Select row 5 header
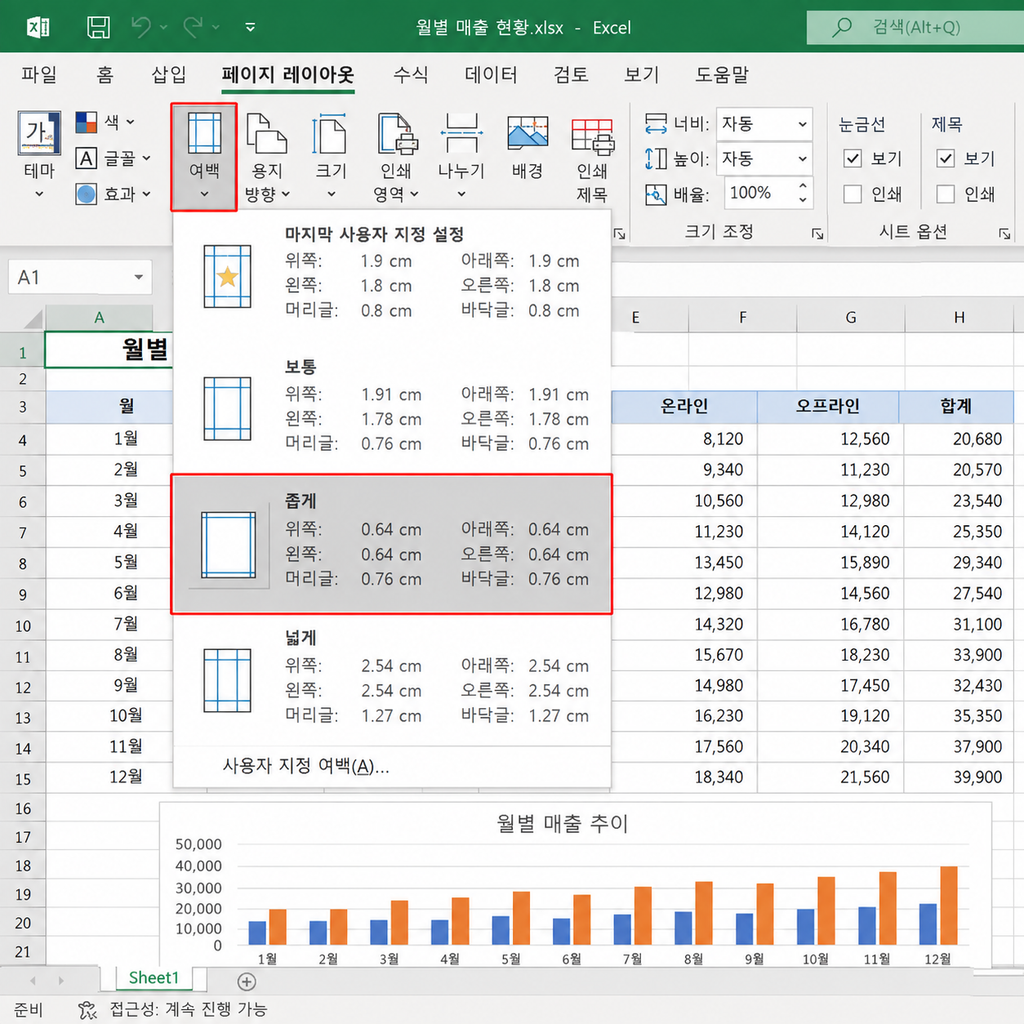Screen dimensions: 1024x1024 click(x=23, y=471)
